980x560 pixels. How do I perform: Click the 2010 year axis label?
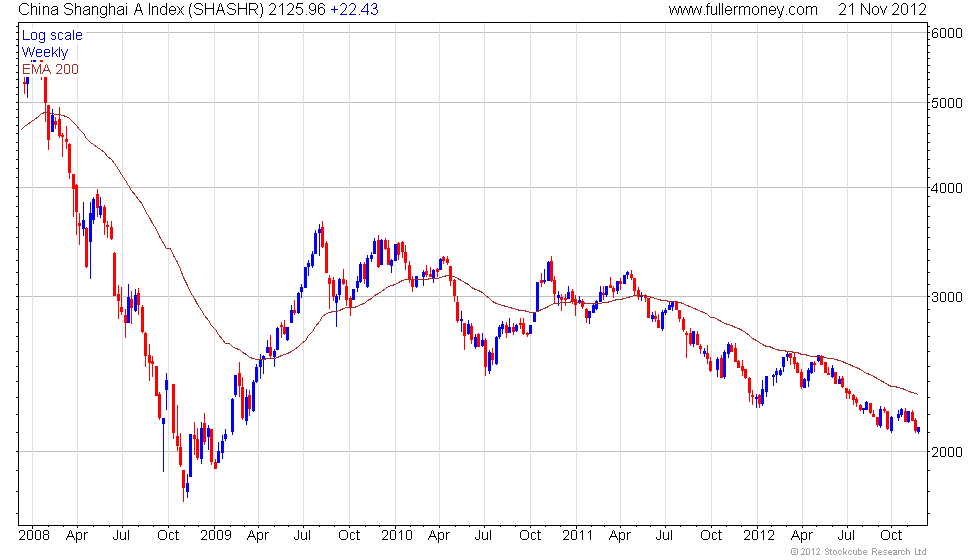click(397, 536)
